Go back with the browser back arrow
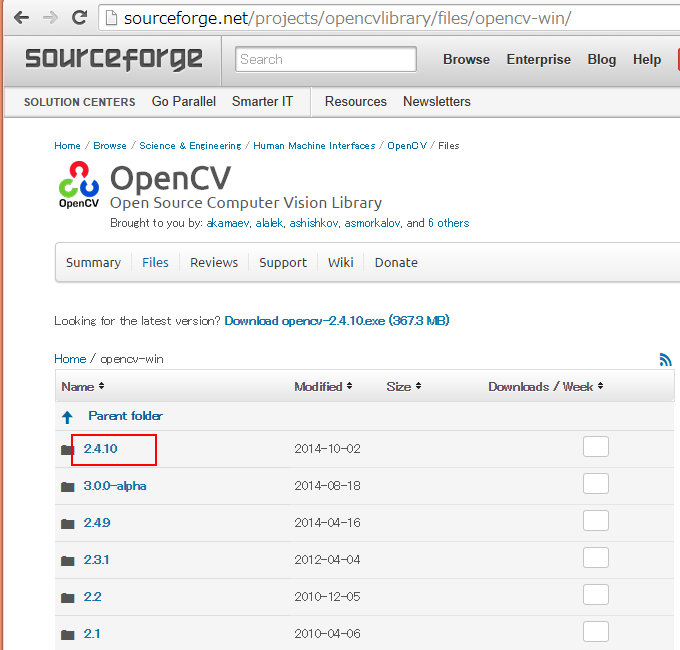 click(21, 18)
